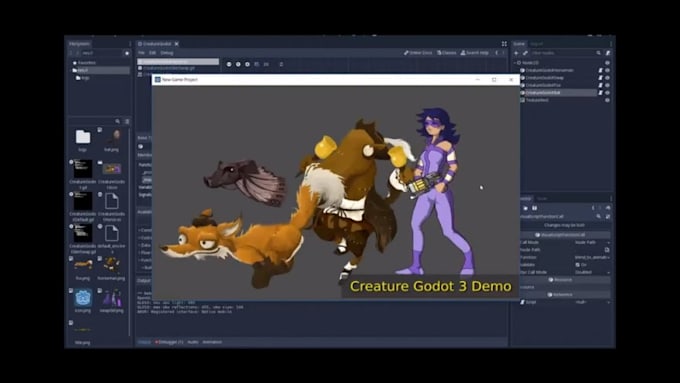Open script attached to CreatureGodotFox node
The height and width of the screenshot is (383, 680).
tap(601, 85)
